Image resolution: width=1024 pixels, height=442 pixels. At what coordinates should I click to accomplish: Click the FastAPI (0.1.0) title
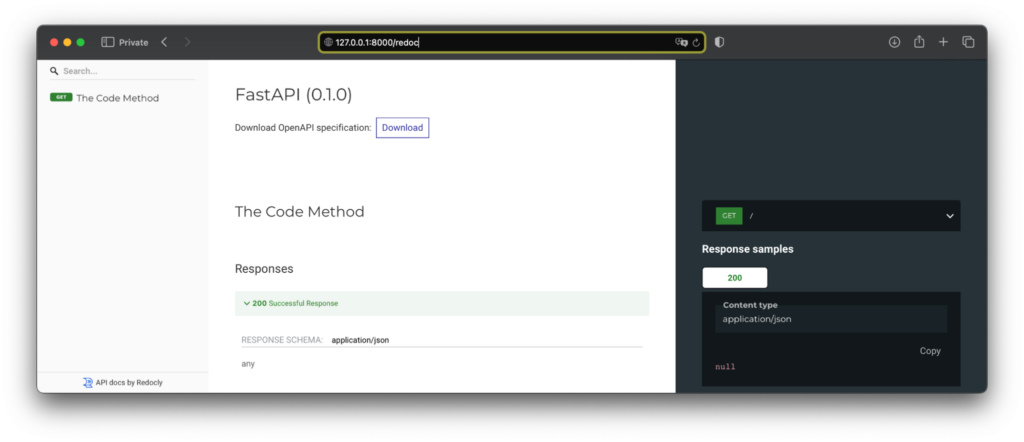click(x=293, y=95)
